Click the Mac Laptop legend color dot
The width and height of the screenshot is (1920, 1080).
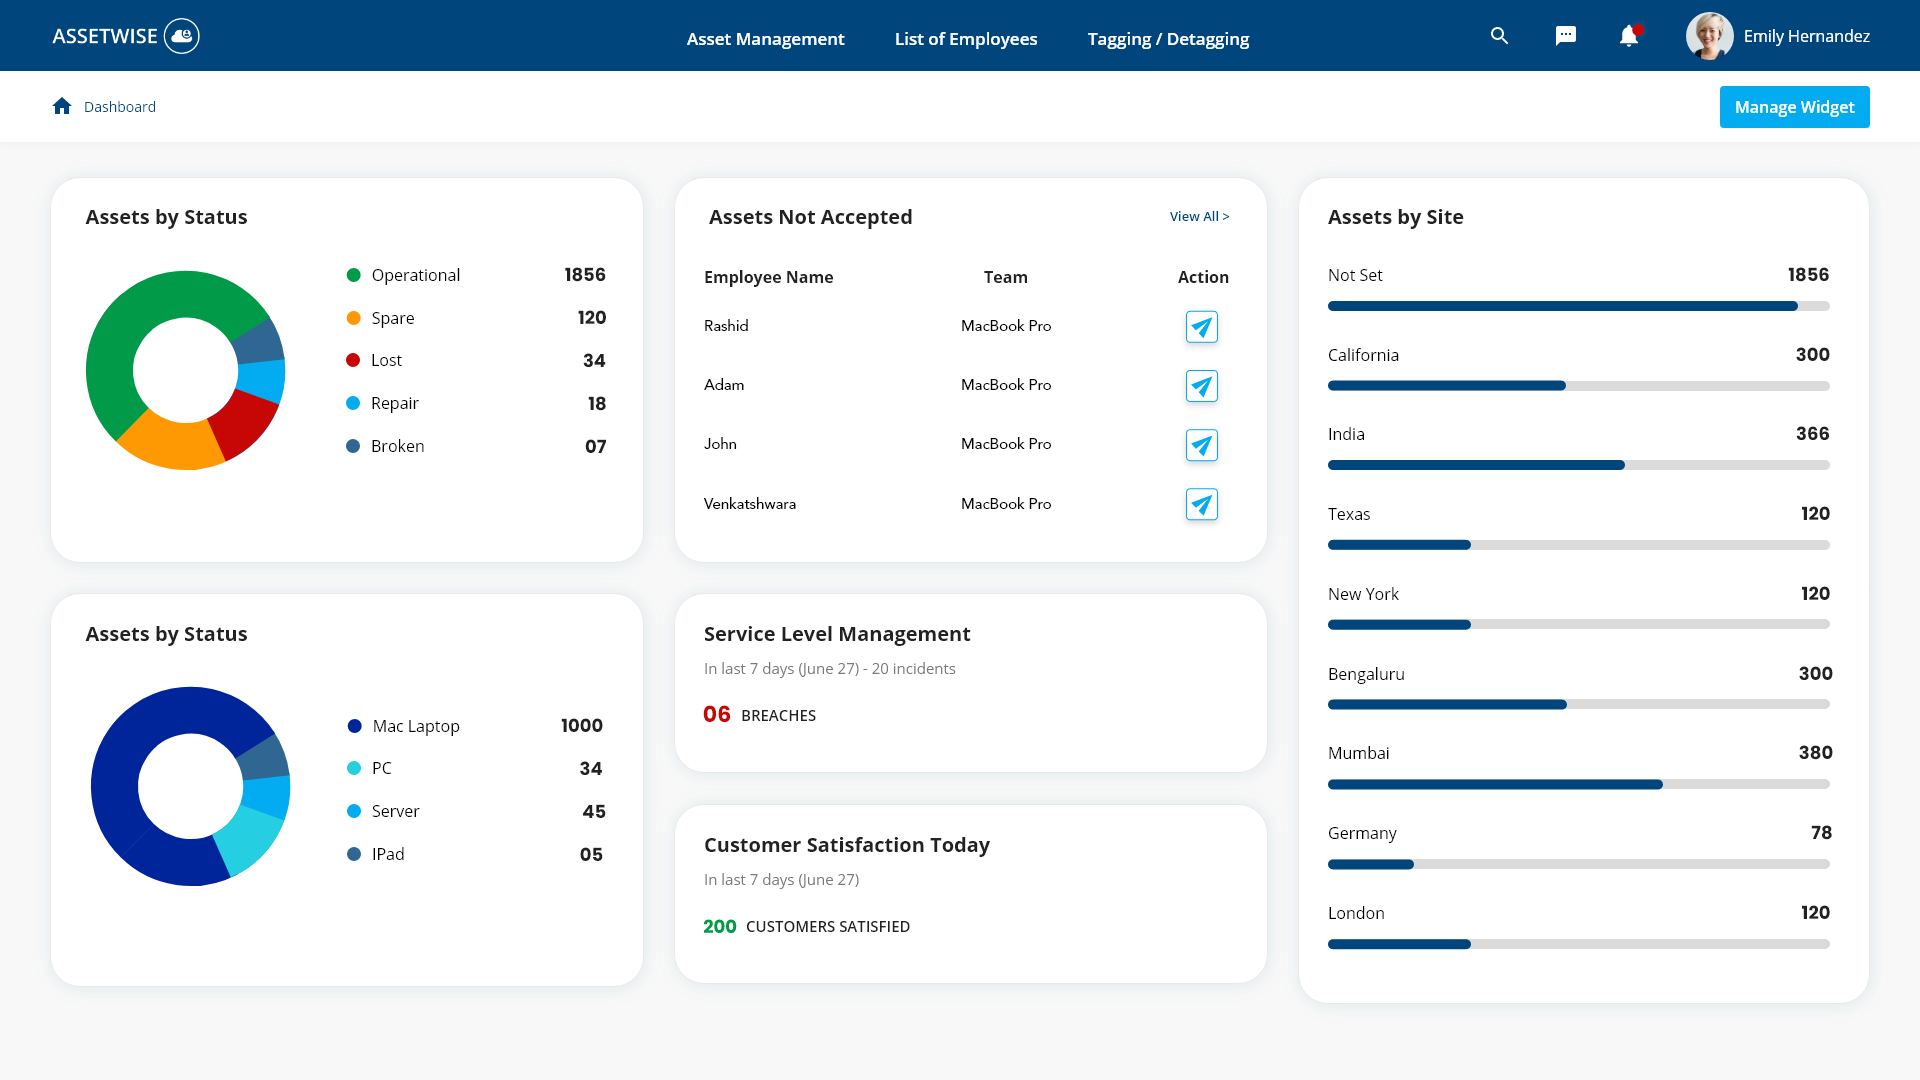354,726
